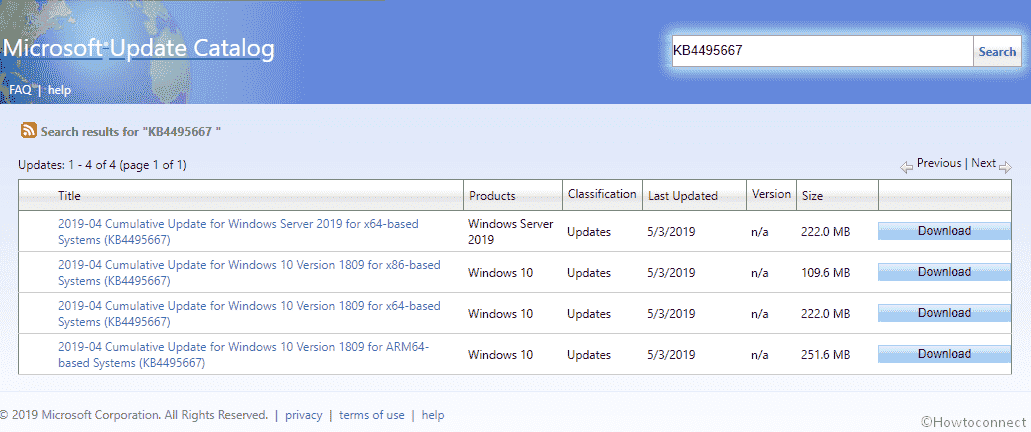This screenshot has height=432, width=1031.
Task: Open the Windows 10 x86-based update title
Action: point(249,273)
